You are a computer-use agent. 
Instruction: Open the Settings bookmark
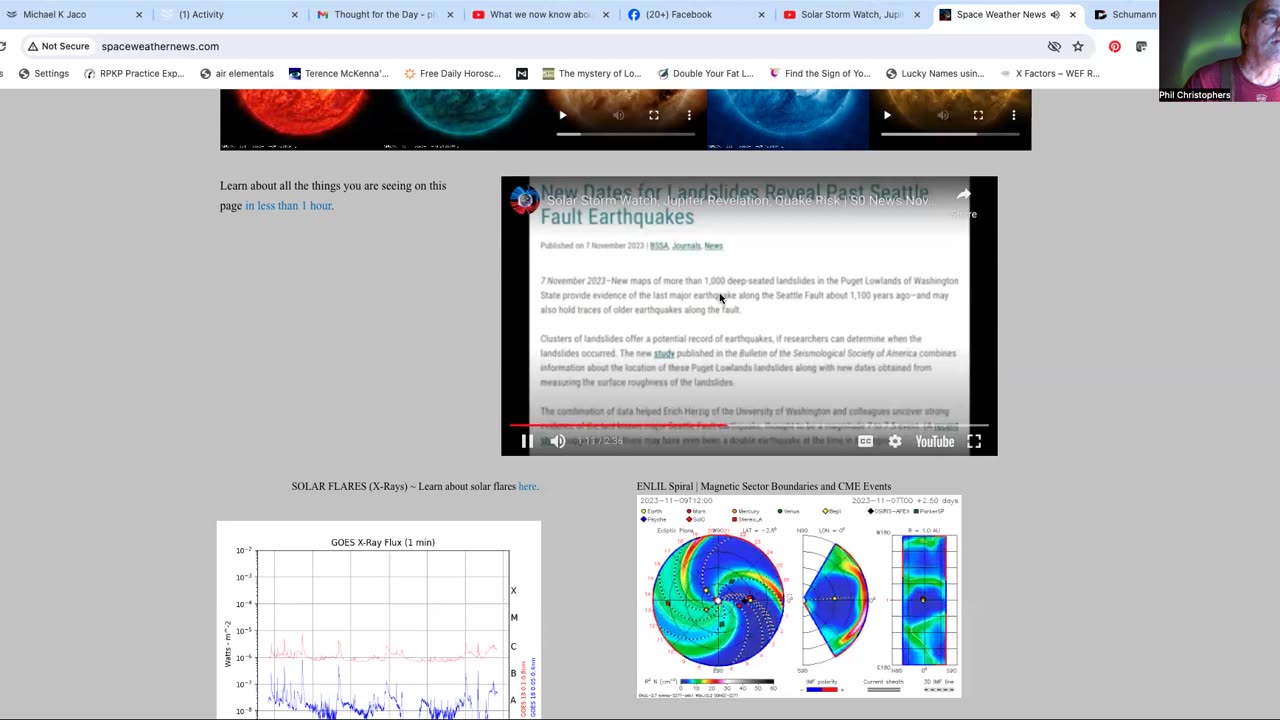(44, 73)
